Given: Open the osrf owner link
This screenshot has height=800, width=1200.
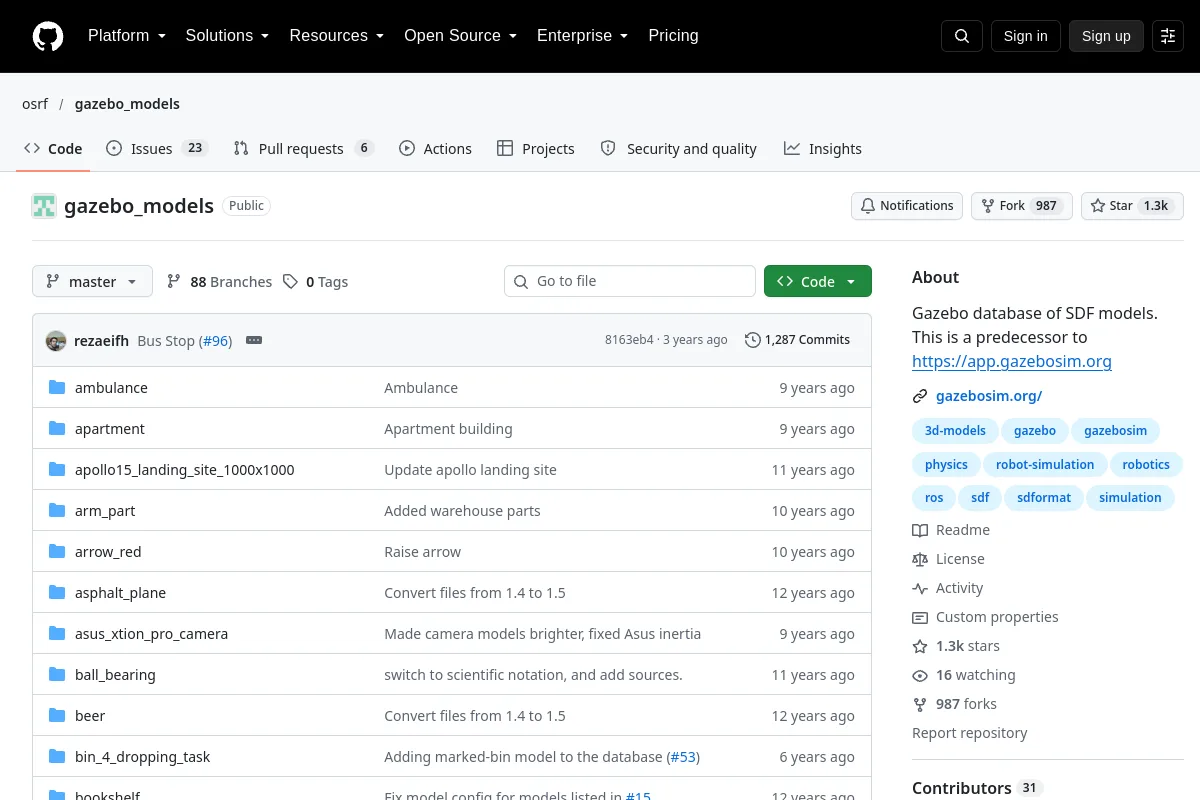Looking at the screenshot, I should (x=35, y=104).
